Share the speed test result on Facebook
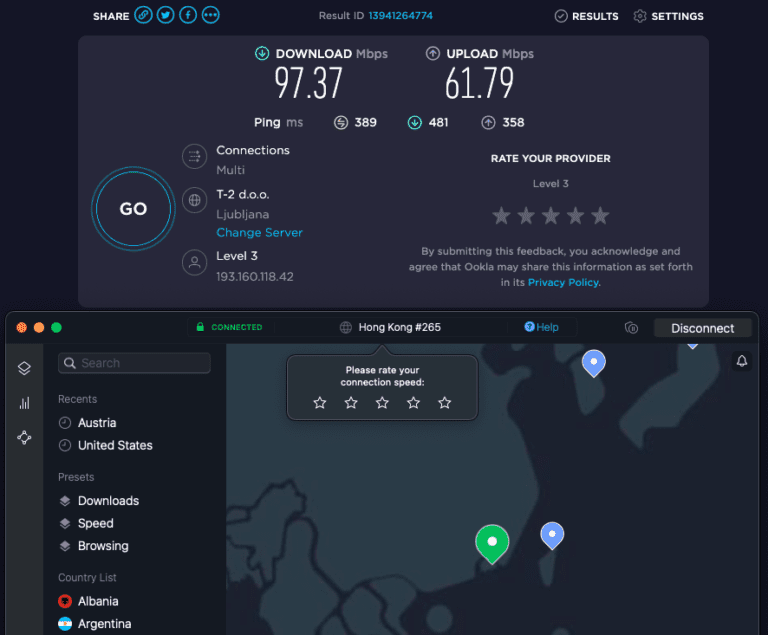The height and width of the screenshot is (635, 768). (x=187, y=15)
